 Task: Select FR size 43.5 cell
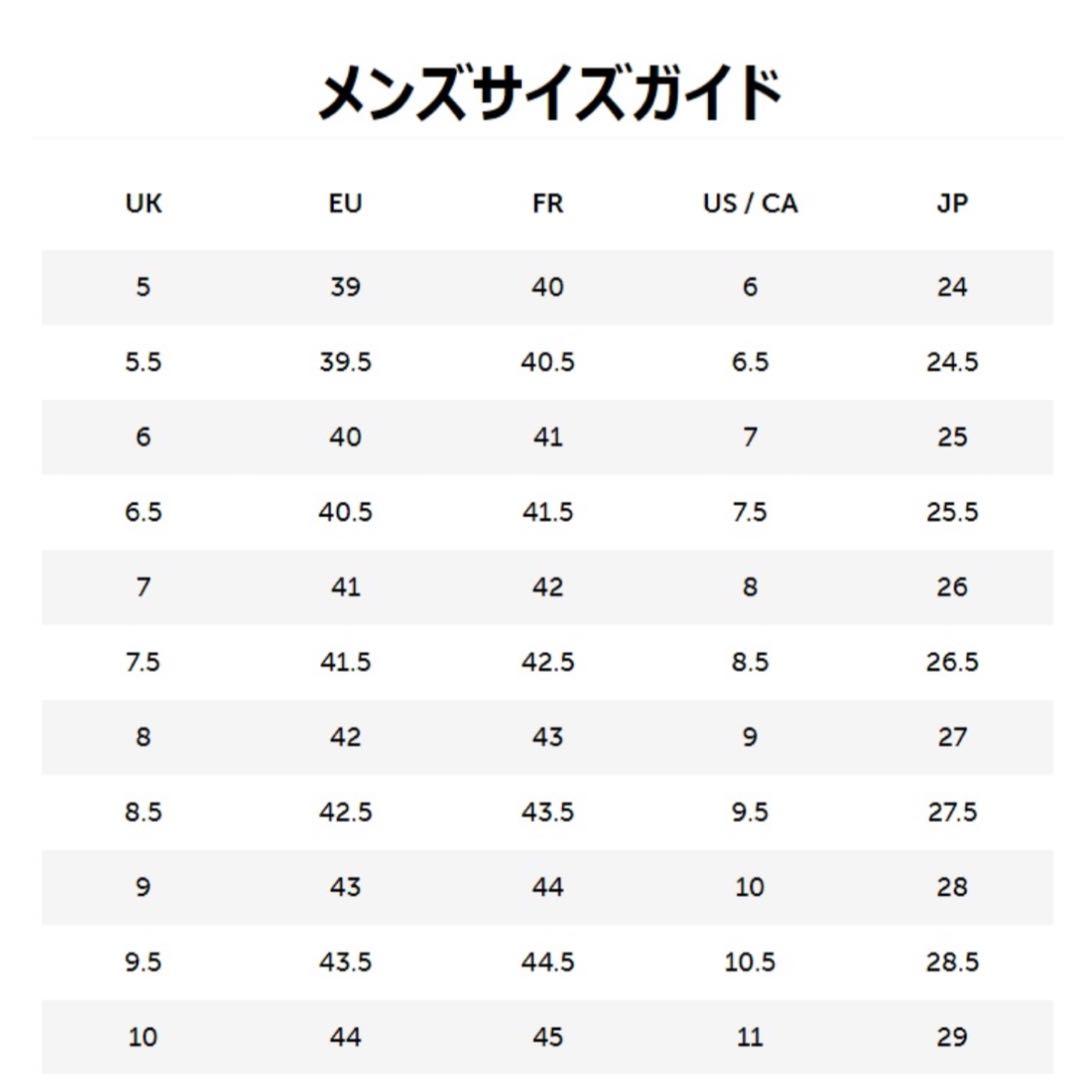tap(548, 812)
